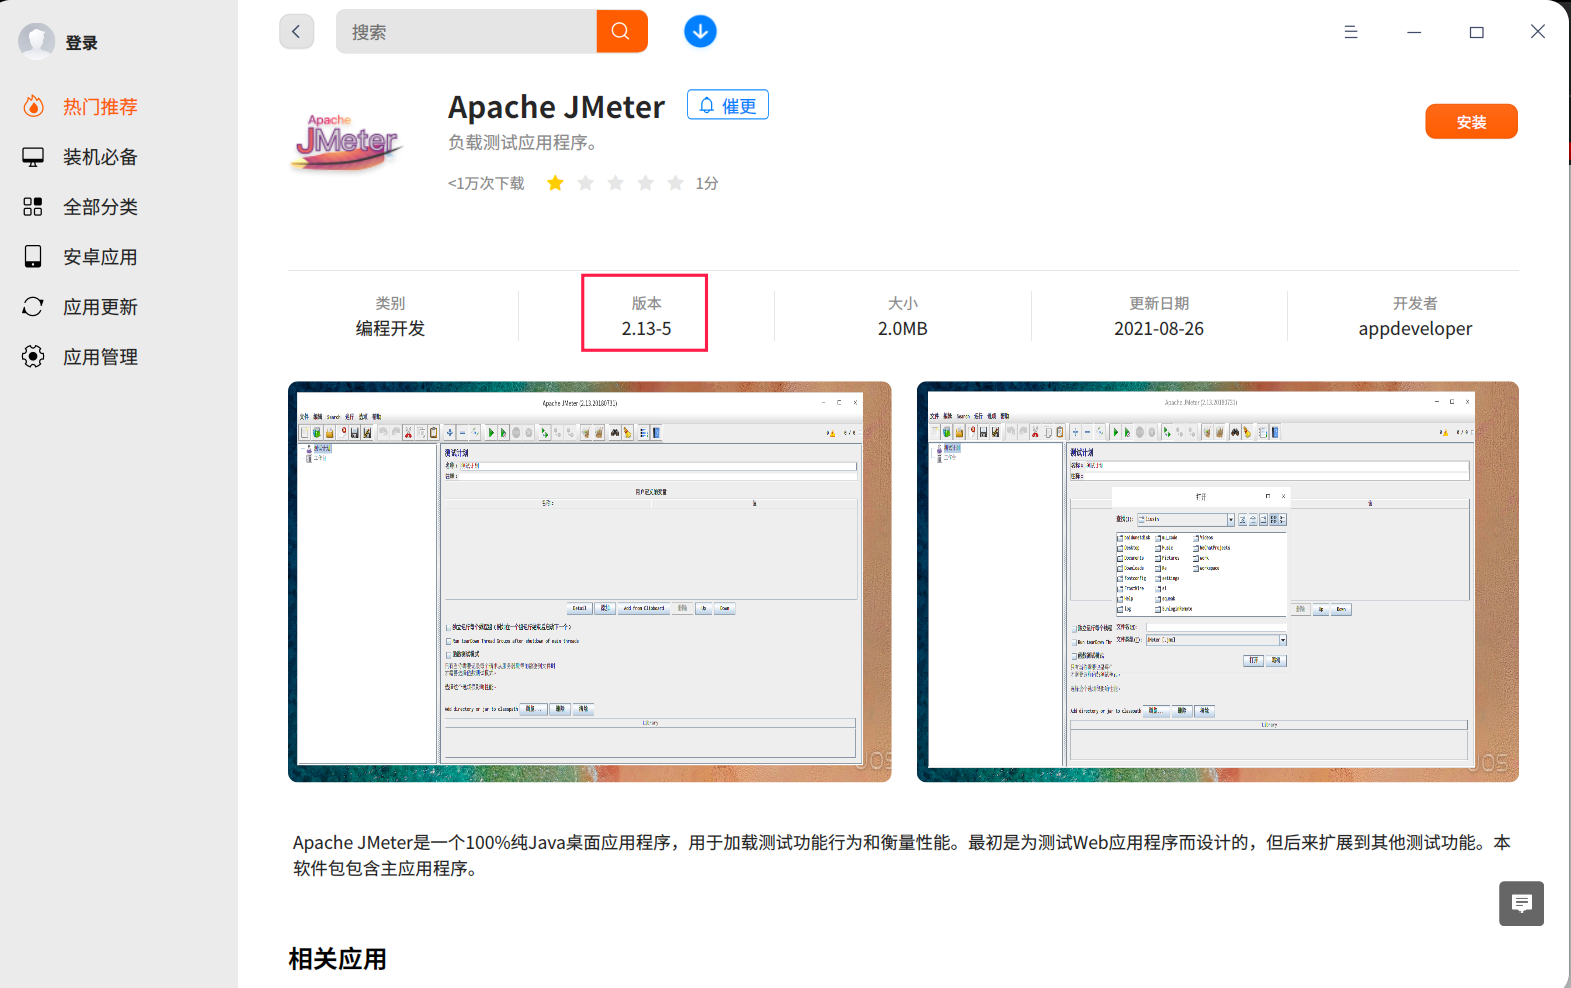This screenshot has width=1571, height=988.
Task: Click the fifth rating star
Action: click(x=675, y=183)
